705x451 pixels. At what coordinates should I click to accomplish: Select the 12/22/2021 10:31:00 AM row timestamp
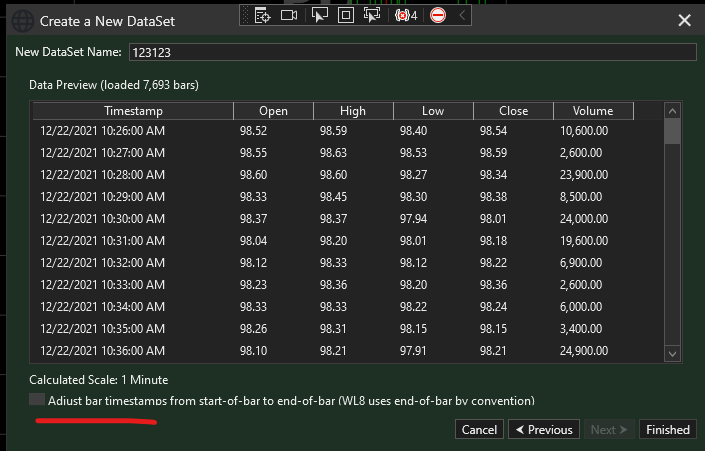point(103,241)
